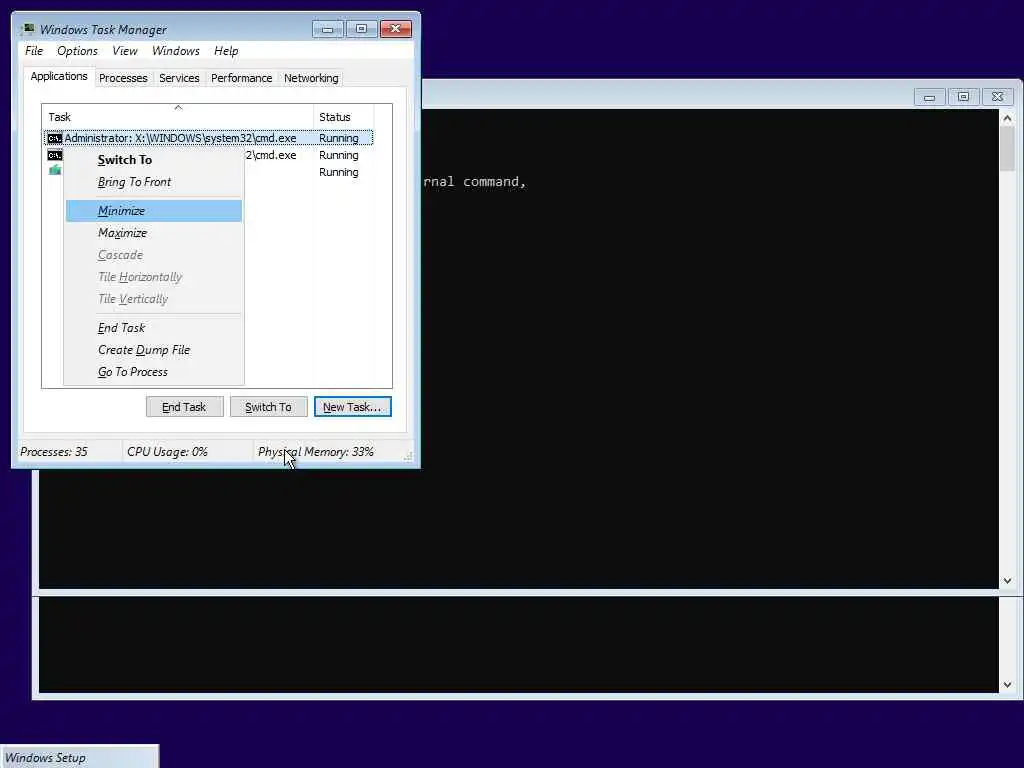The height and width of the screenshot is (768, 1024).
Task: Click the Processes: 35 status entry
Action: click(54, 452)
